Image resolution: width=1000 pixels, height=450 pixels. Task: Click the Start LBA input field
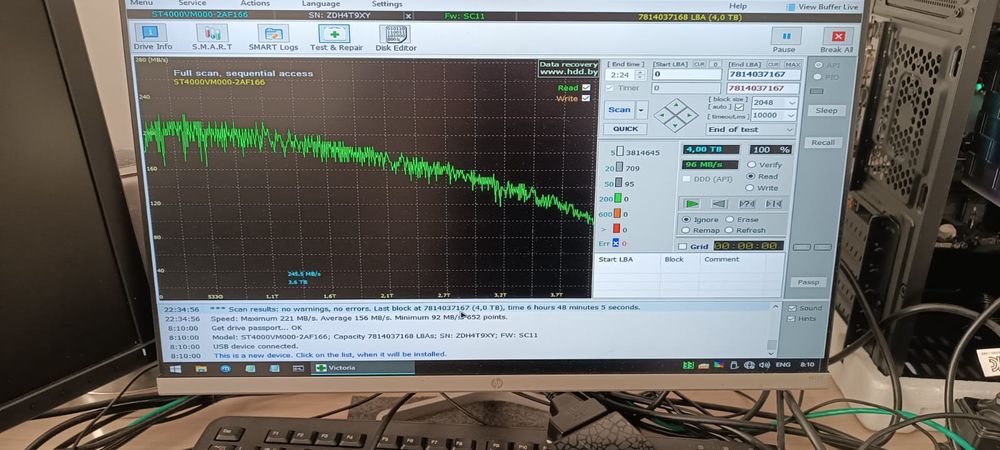pyautogui.click(x=687, y=75)
